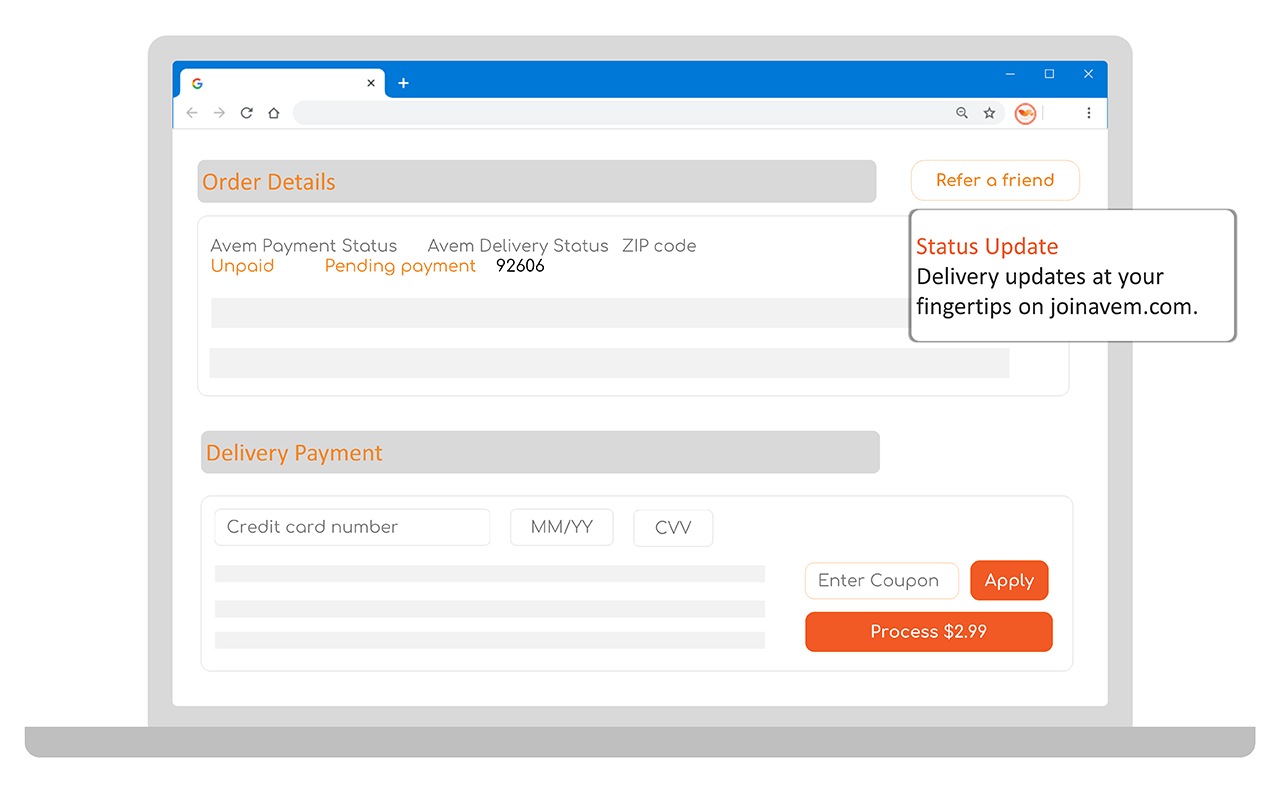Viewport: 1280px width, 800px height.
Task: Click the Unpaid payment status text
Action: click(242, 266)
